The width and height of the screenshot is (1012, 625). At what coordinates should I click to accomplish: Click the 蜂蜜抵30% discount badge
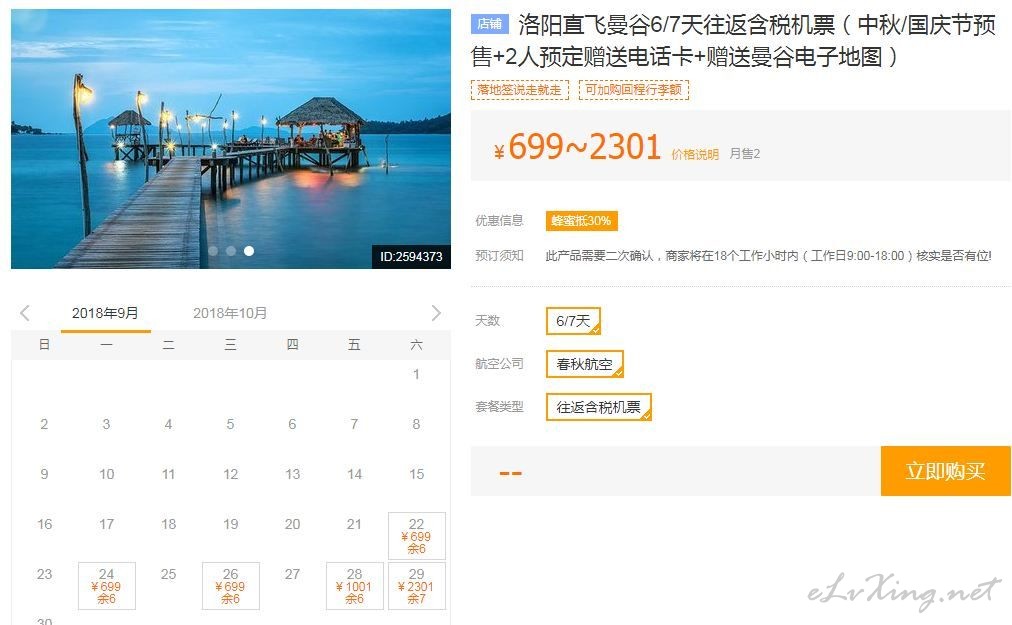pyautogui.click(x=581, y=221)
